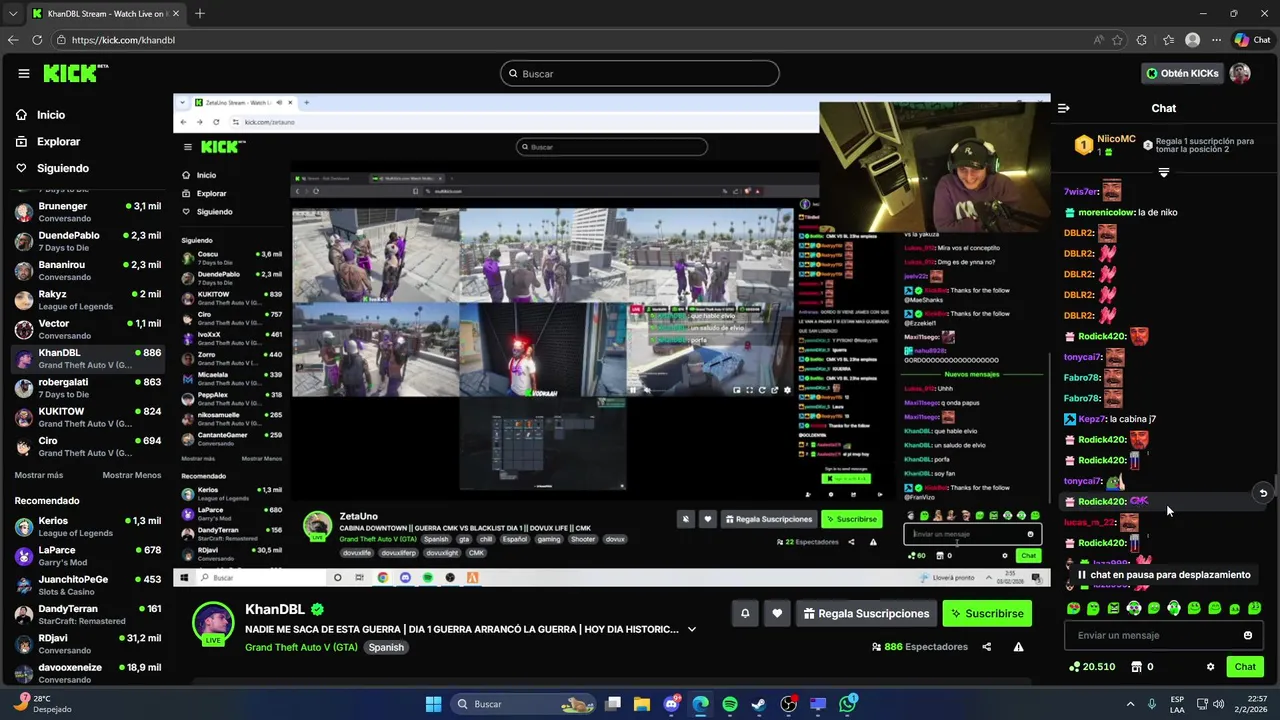Go back in the browser
The height and width of the screenshot is (720, 1280).
[13, 40]
